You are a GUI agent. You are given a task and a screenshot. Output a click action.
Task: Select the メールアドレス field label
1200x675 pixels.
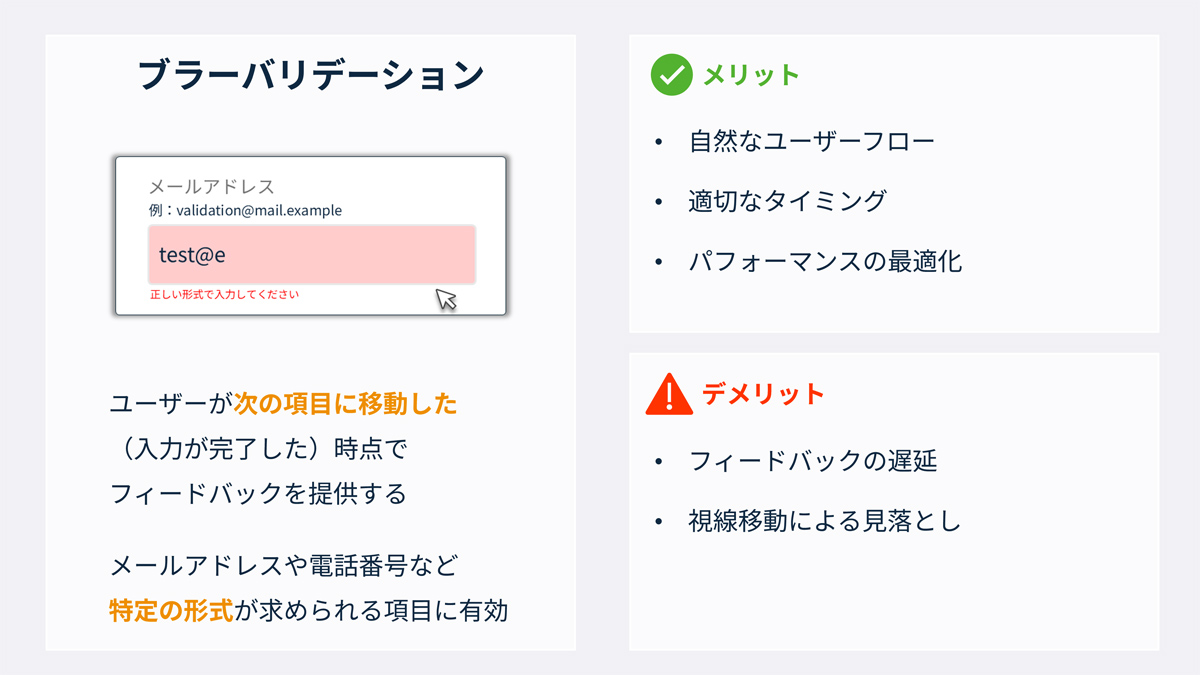click(x=211, y=186)
